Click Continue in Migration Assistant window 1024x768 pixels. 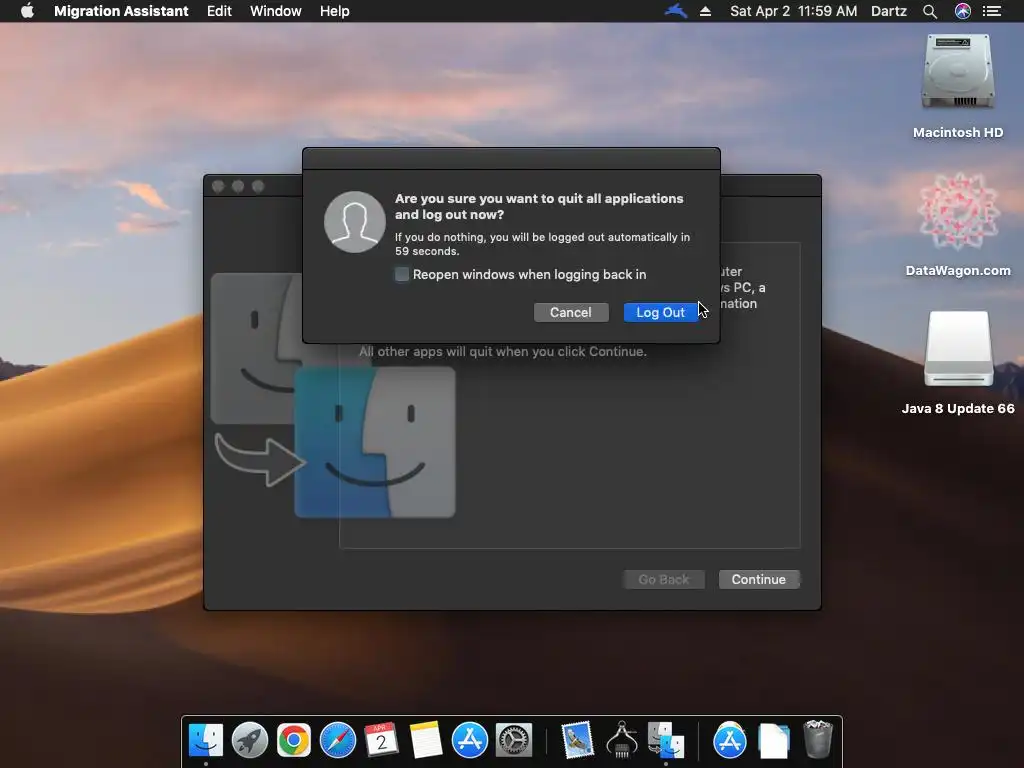[759, 579]
